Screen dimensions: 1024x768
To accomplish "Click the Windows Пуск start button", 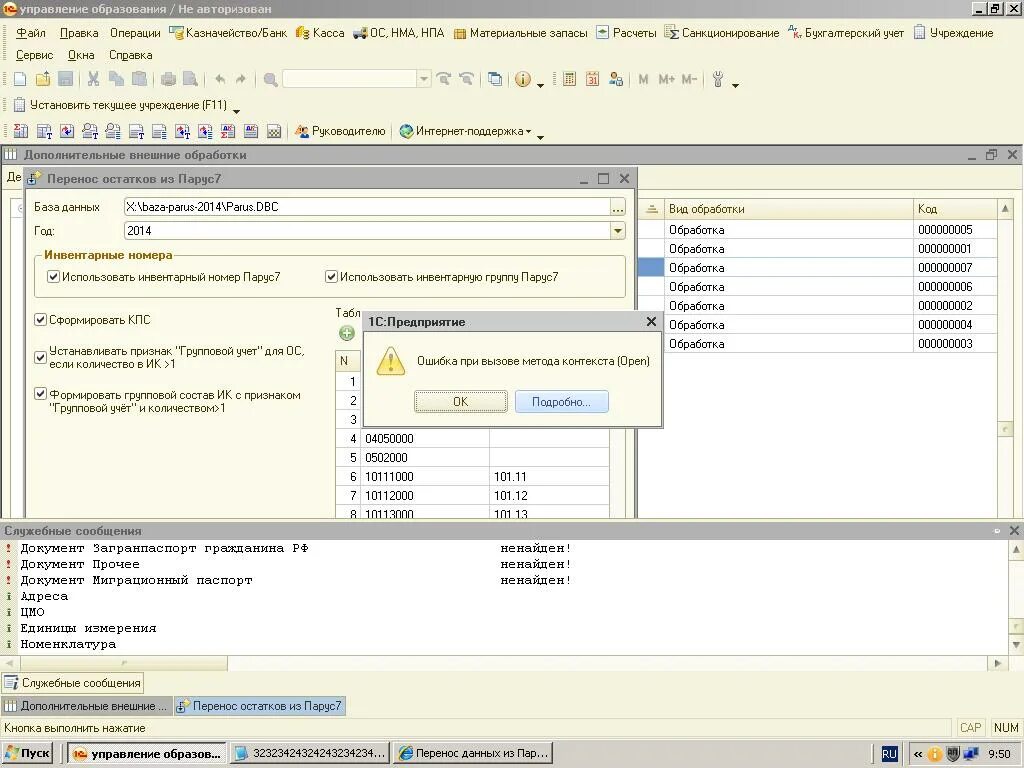I will (x=28, y=753).
